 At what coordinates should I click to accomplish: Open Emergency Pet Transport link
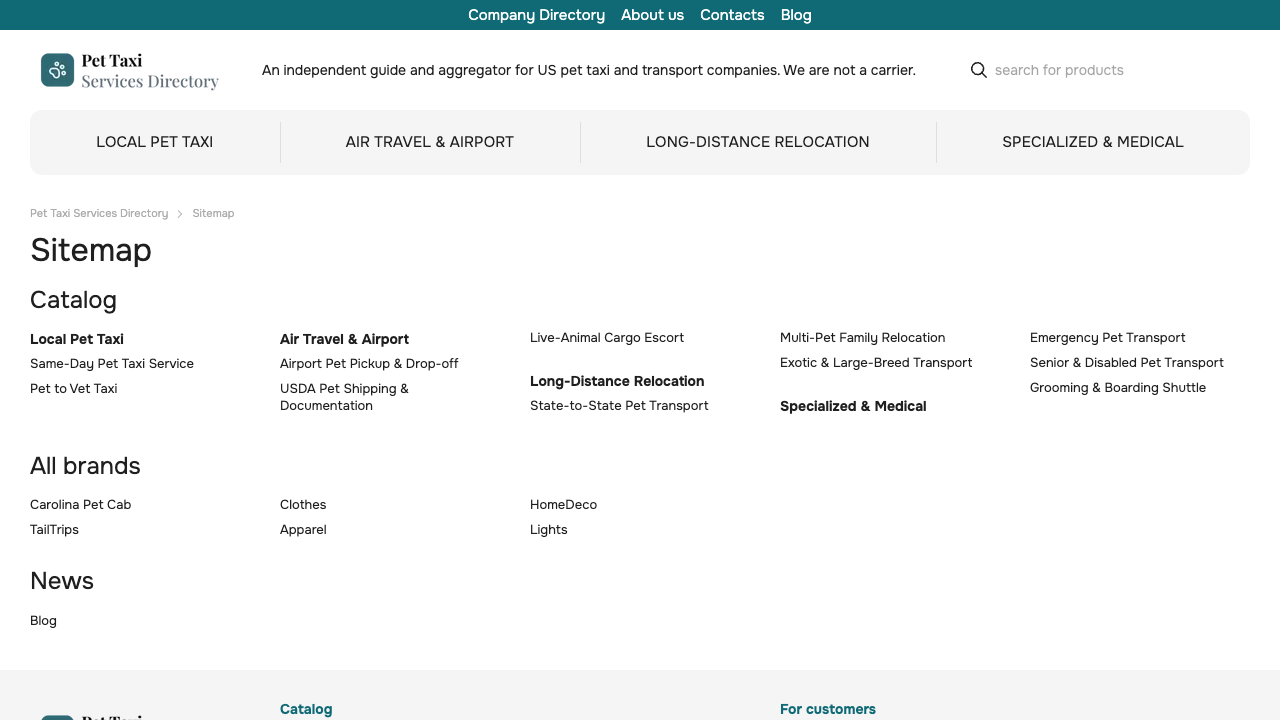1107,338
